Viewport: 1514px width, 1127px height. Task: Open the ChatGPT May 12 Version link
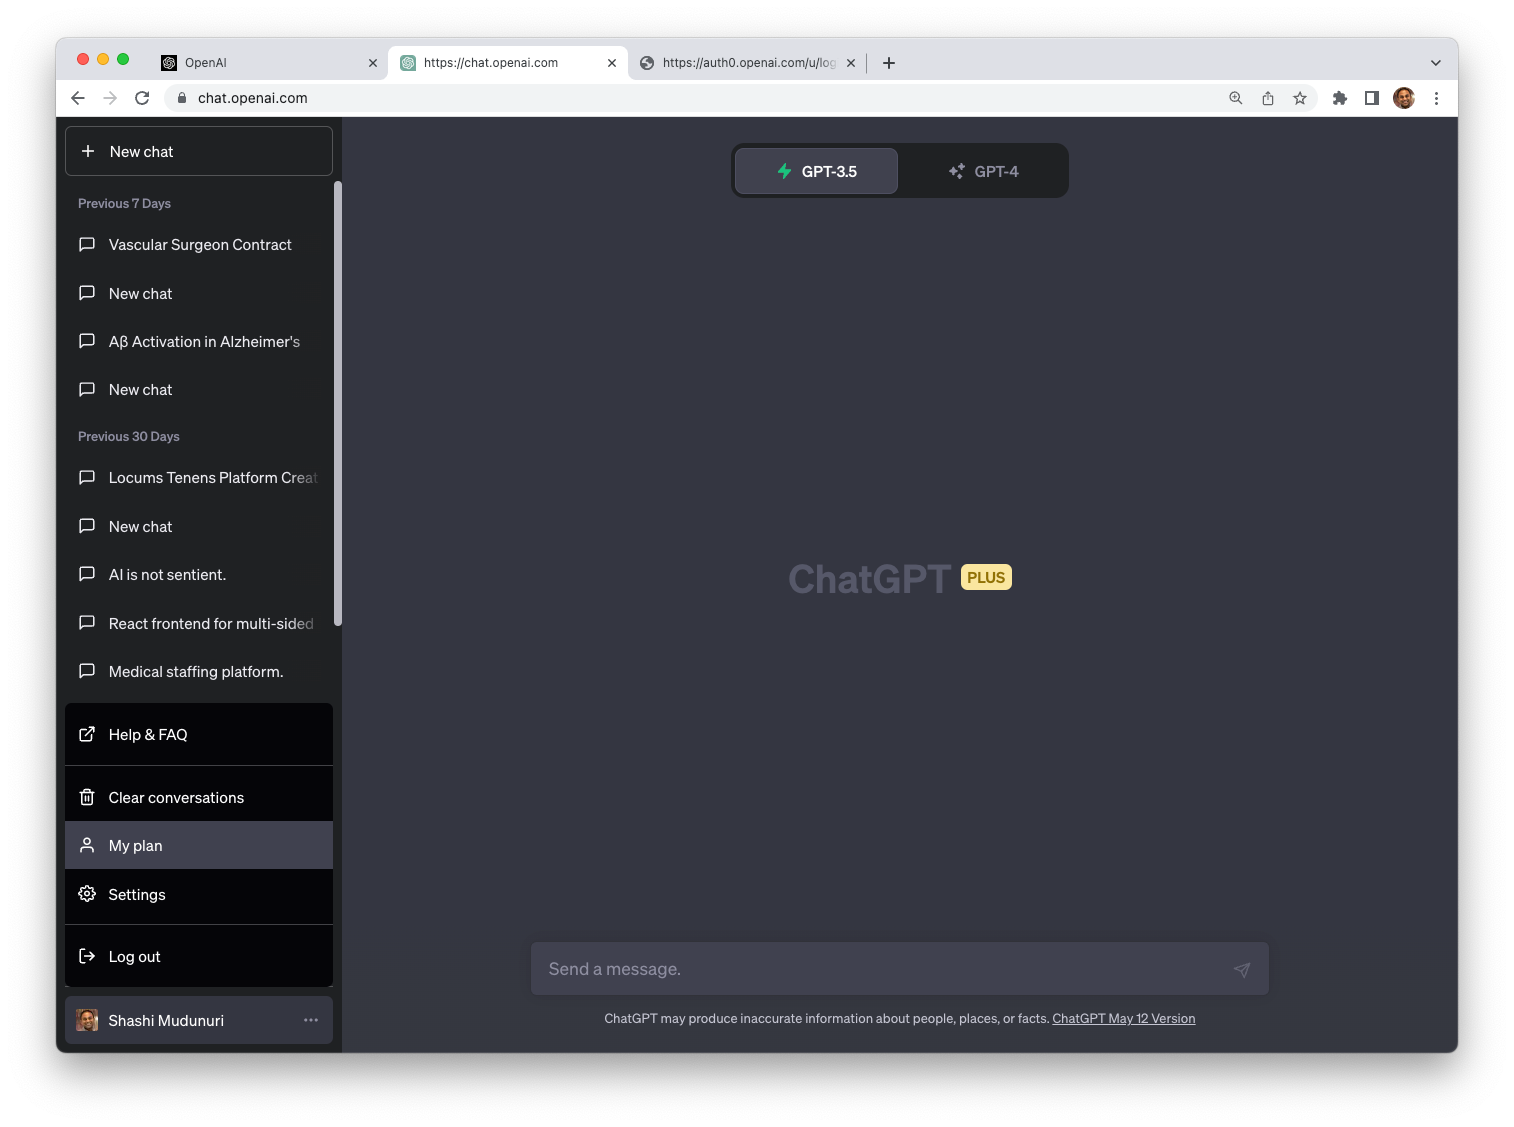[1123, 1018]
